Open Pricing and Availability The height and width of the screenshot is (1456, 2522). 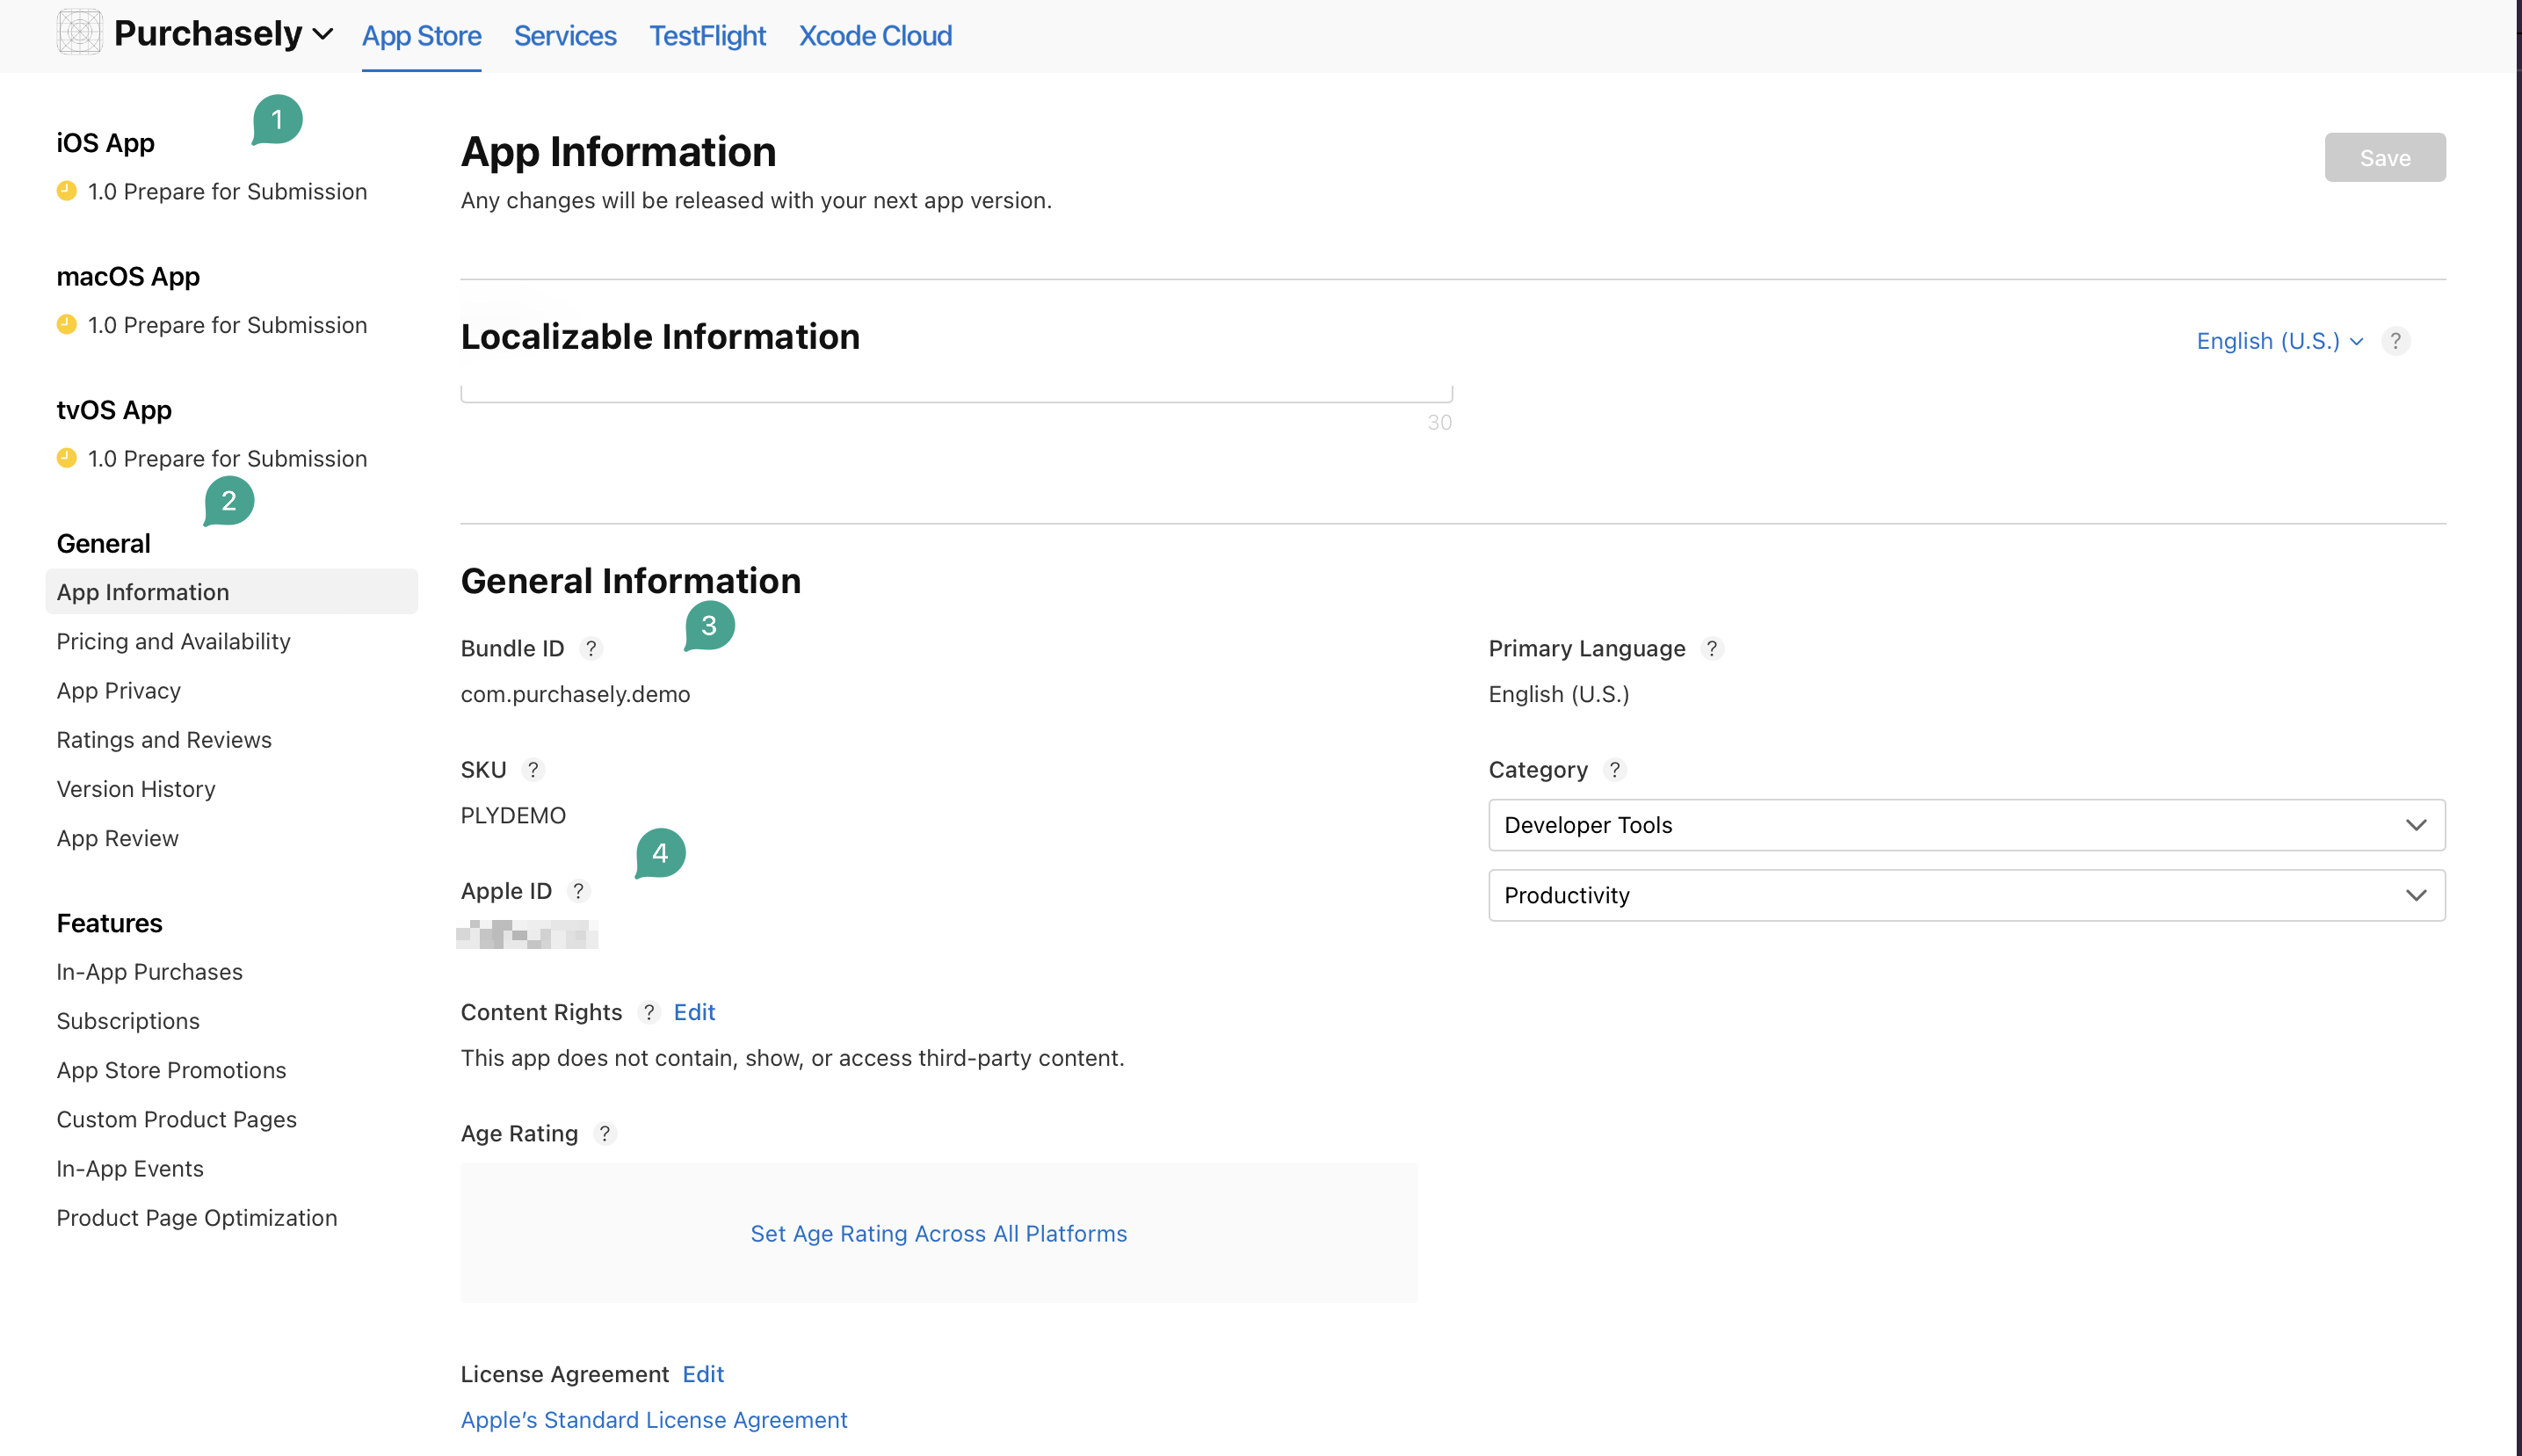(x=173, y=642)
